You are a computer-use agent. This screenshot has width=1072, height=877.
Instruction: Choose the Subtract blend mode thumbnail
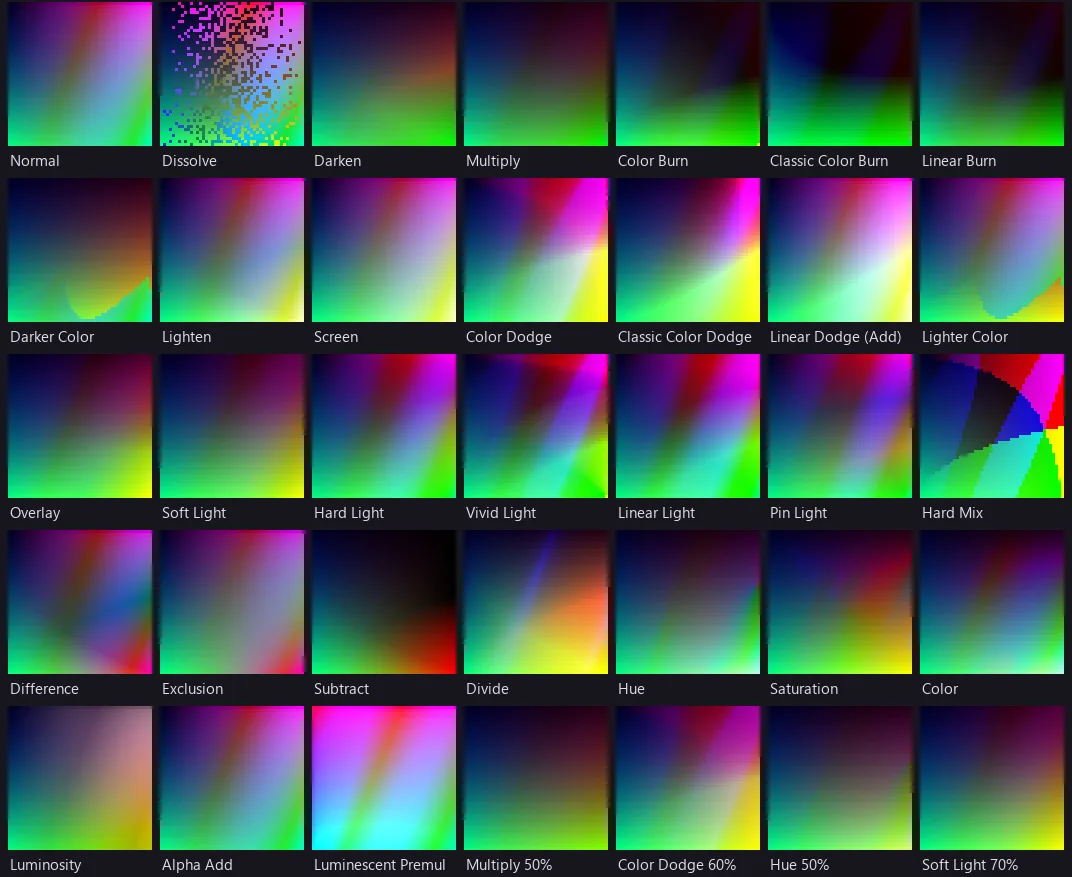point(384,602)
